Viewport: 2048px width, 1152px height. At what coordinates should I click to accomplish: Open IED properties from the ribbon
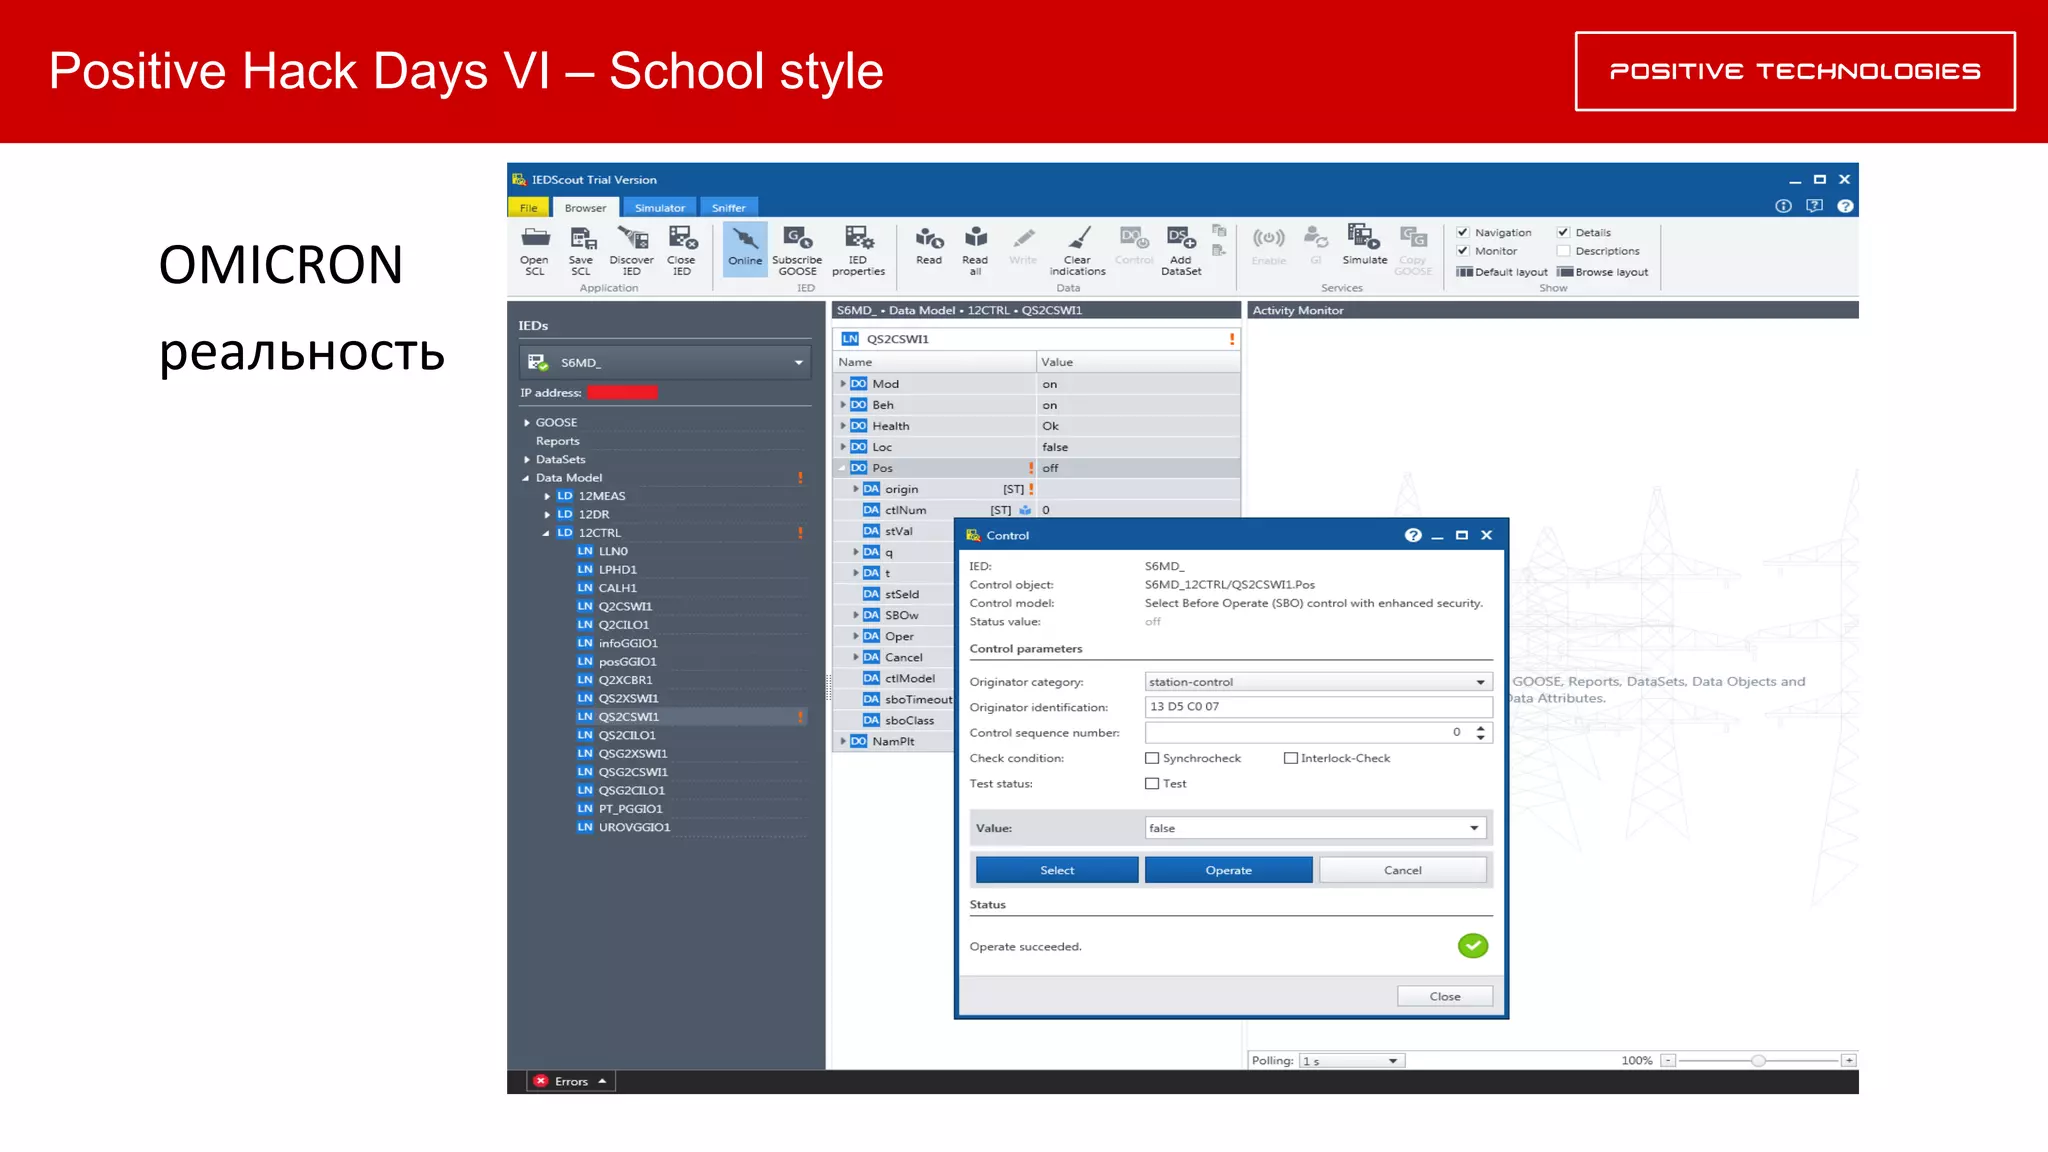coord(858,250)
